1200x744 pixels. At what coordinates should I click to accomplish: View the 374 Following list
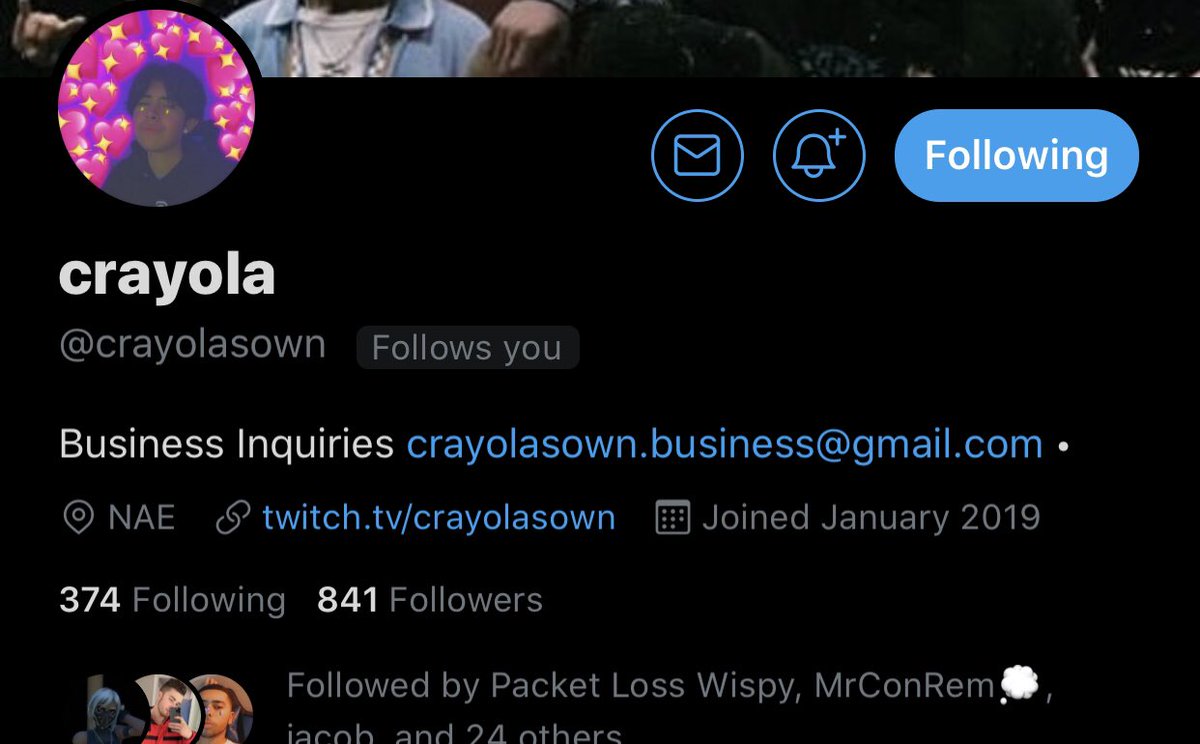coord(172,600)
